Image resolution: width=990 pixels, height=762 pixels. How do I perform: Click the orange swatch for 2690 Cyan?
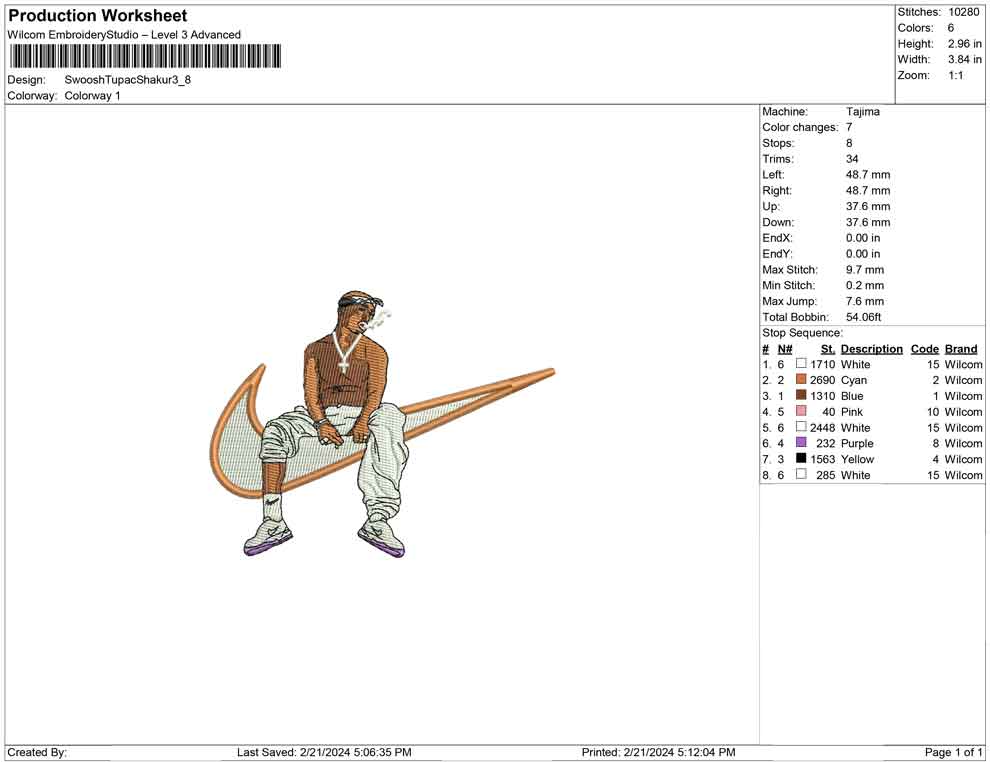pyautogui.click(x=801, y=379)
